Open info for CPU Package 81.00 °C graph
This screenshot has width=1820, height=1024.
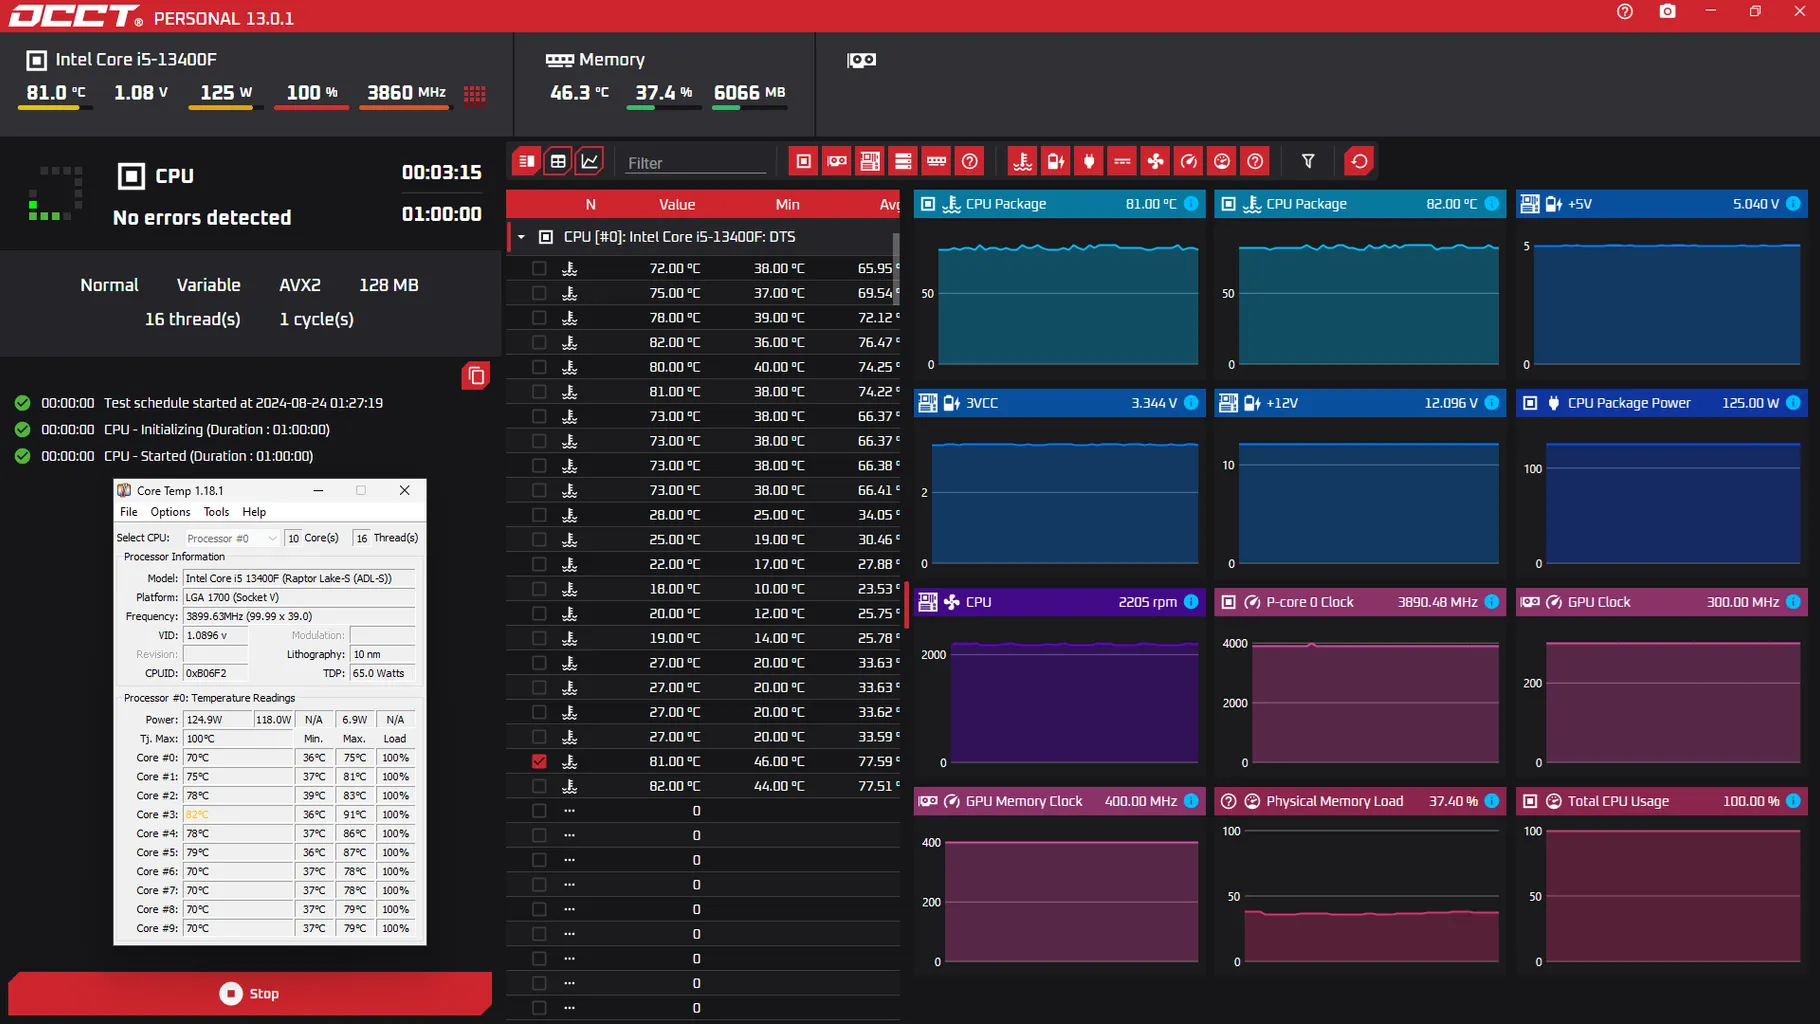coord(1191,203)
